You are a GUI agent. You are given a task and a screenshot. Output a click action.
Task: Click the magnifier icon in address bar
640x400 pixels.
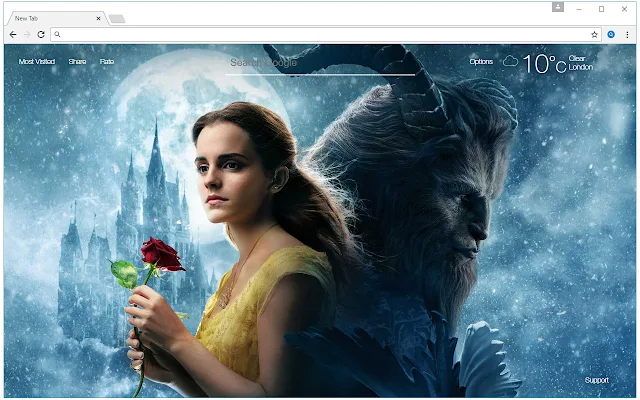tap(57, 35)
